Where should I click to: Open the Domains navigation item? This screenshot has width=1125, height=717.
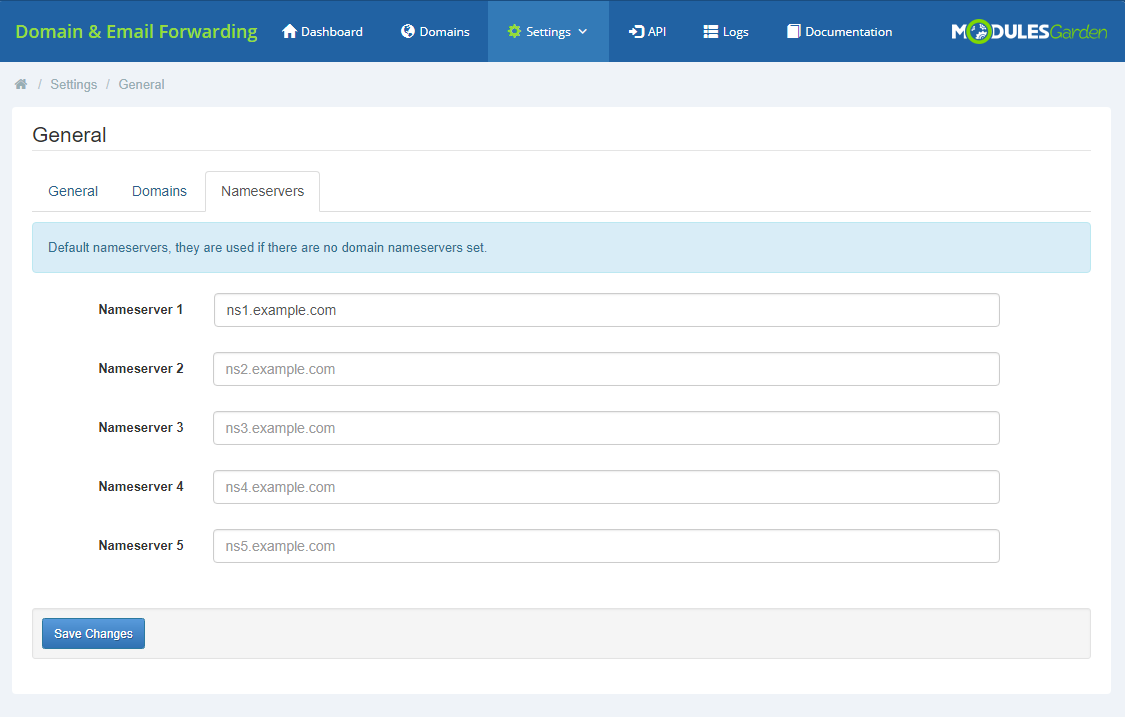point(435,31)
